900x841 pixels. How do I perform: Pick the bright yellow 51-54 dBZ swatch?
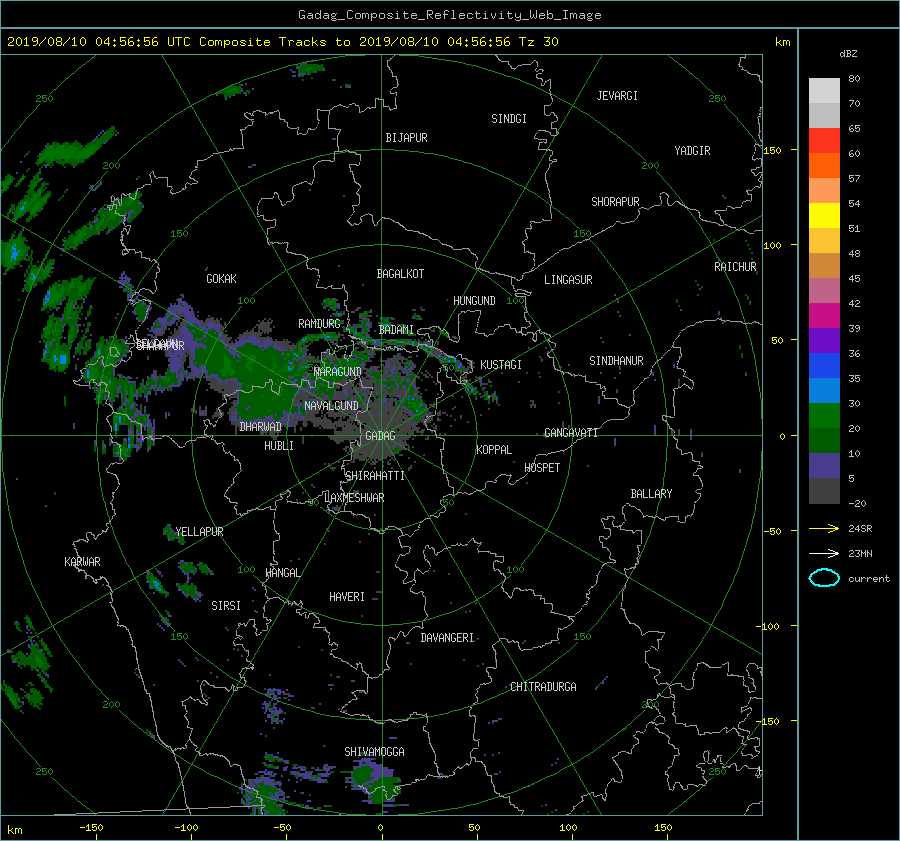click(824, 215)
